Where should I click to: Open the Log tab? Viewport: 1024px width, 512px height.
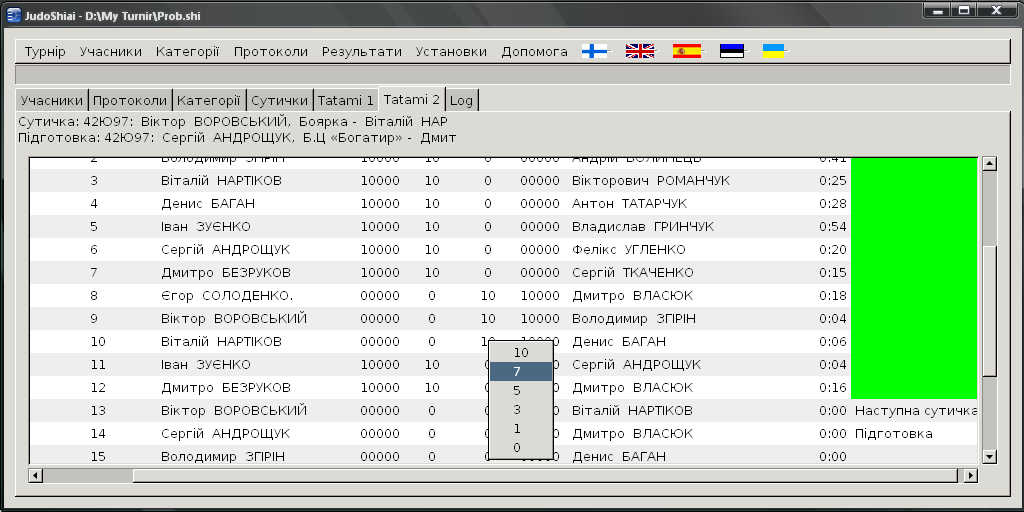coord(461,100)
